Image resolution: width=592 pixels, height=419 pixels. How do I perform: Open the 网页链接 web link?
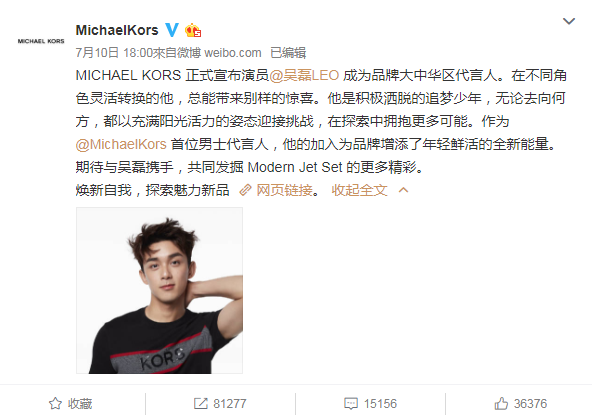pos(285,190)
